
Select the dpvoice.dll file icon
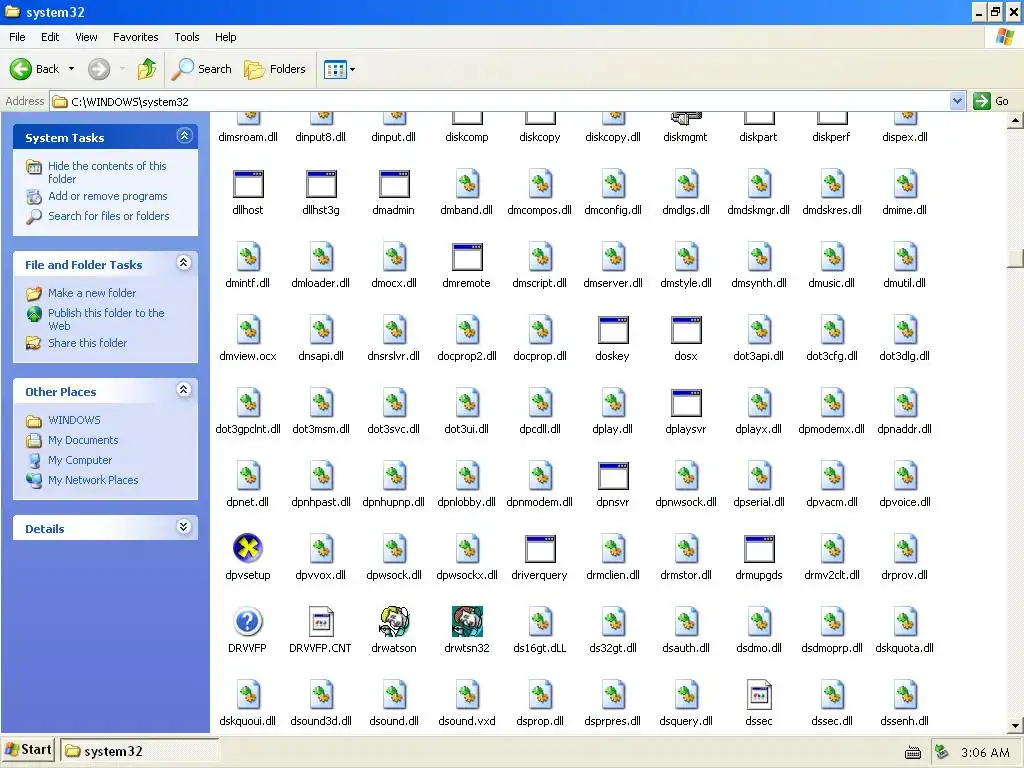pos(905,477)
